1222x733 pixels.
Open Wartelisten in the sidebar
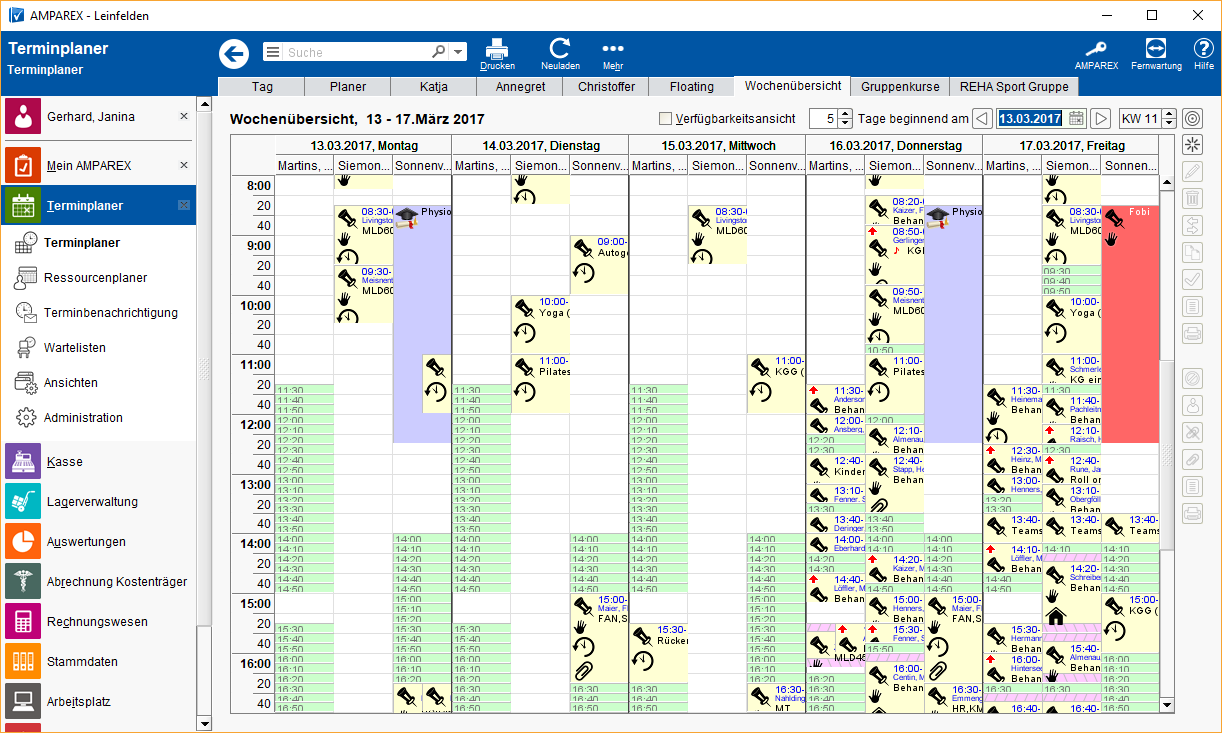[75, 348]
